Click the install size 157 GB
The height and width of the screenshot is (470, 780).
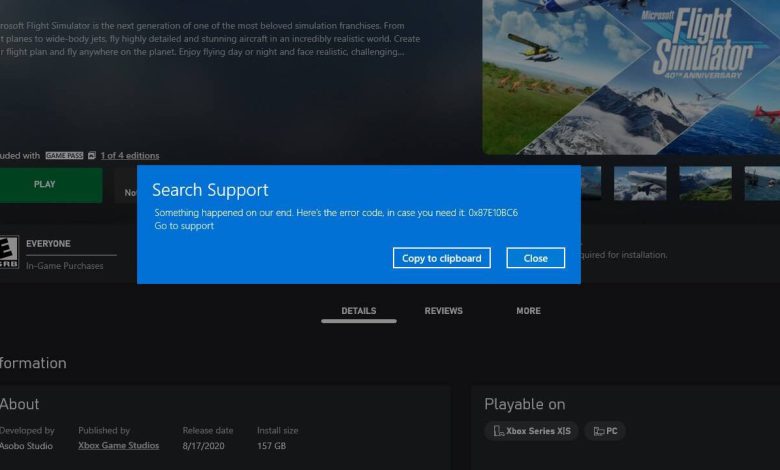[271, 446]
